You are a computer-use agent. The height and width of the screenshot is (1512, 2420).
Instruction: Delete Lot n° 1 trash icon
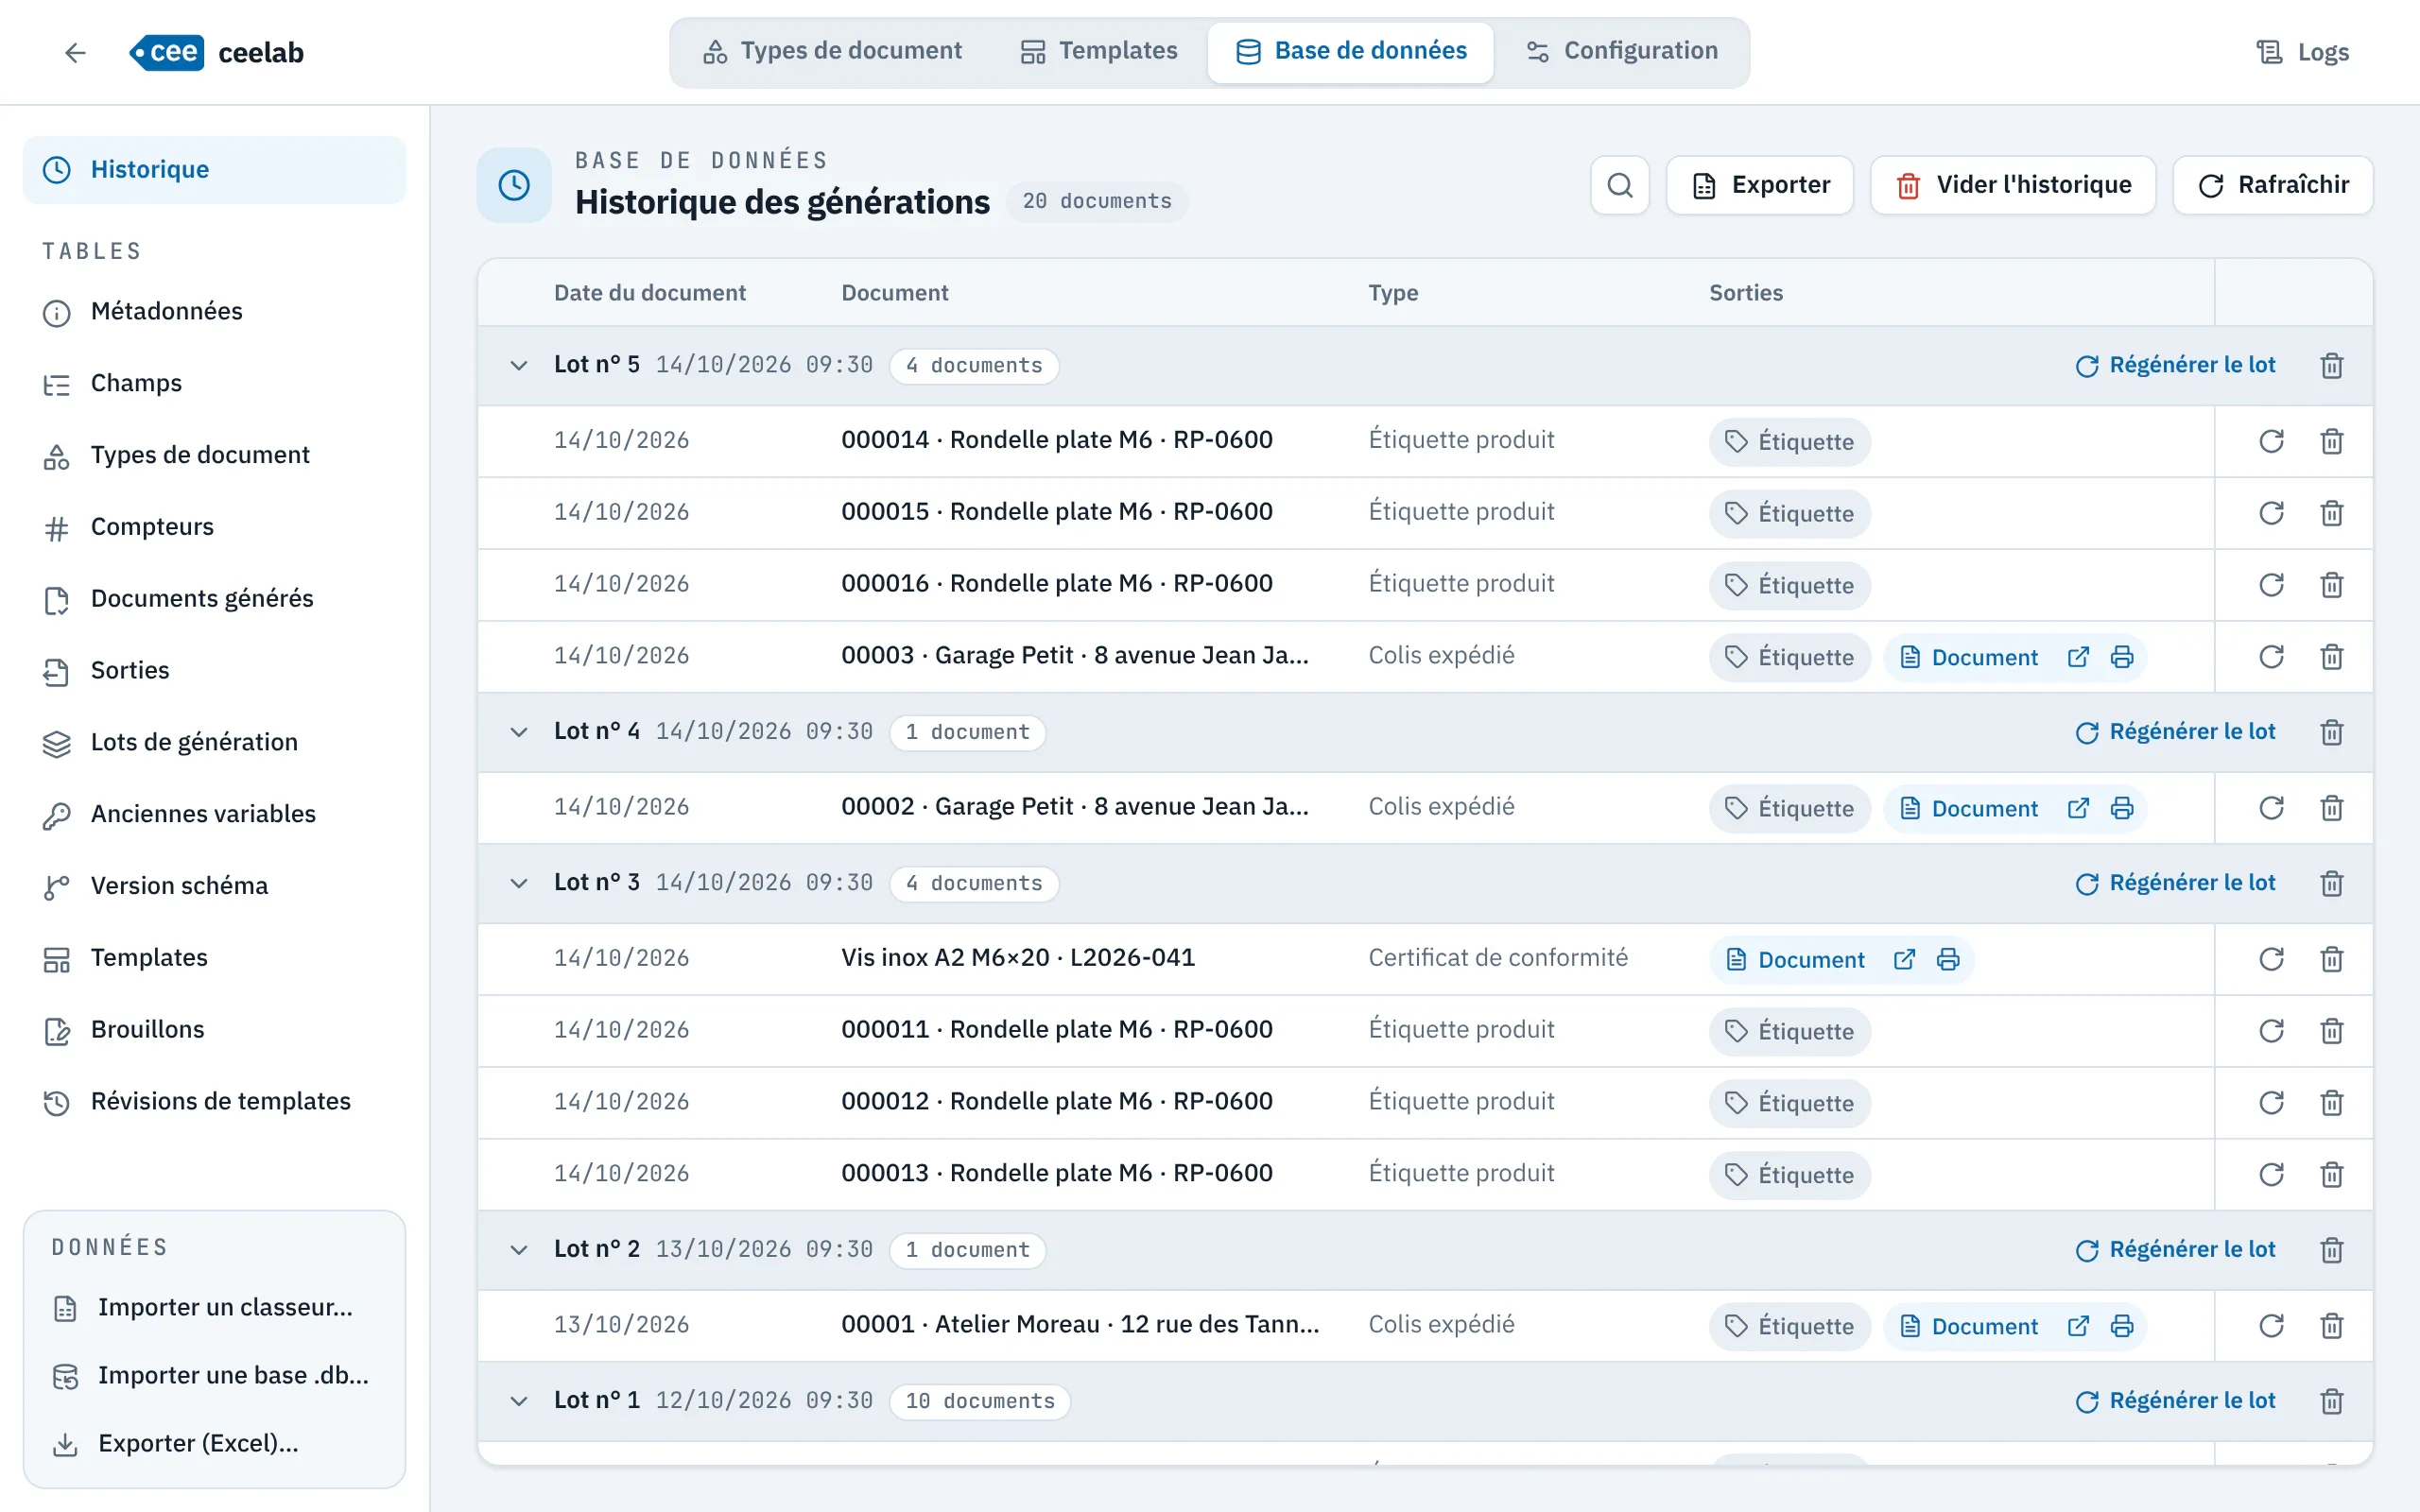[x=2331, y=1401]
